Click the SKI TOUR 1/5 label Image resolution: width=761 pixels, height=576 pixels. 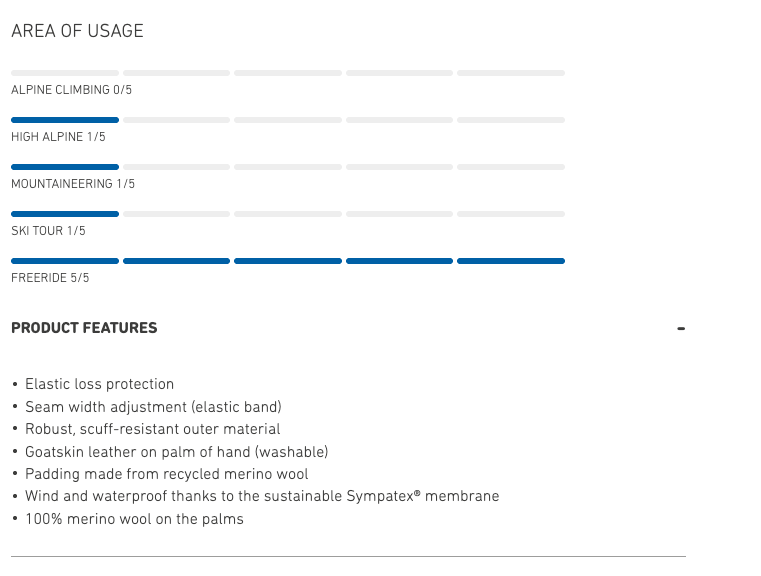tap(48, 231)
